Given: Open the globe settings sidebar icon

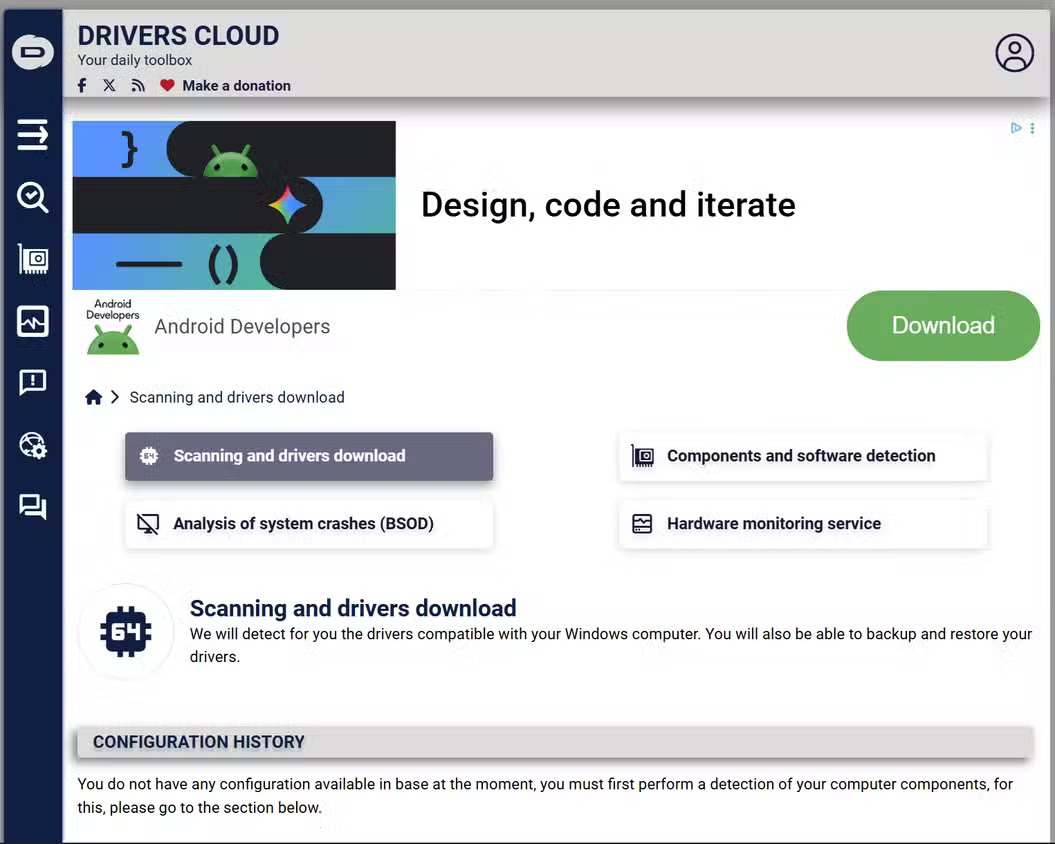Looking at the screenshot, I should tap(32, 445).
